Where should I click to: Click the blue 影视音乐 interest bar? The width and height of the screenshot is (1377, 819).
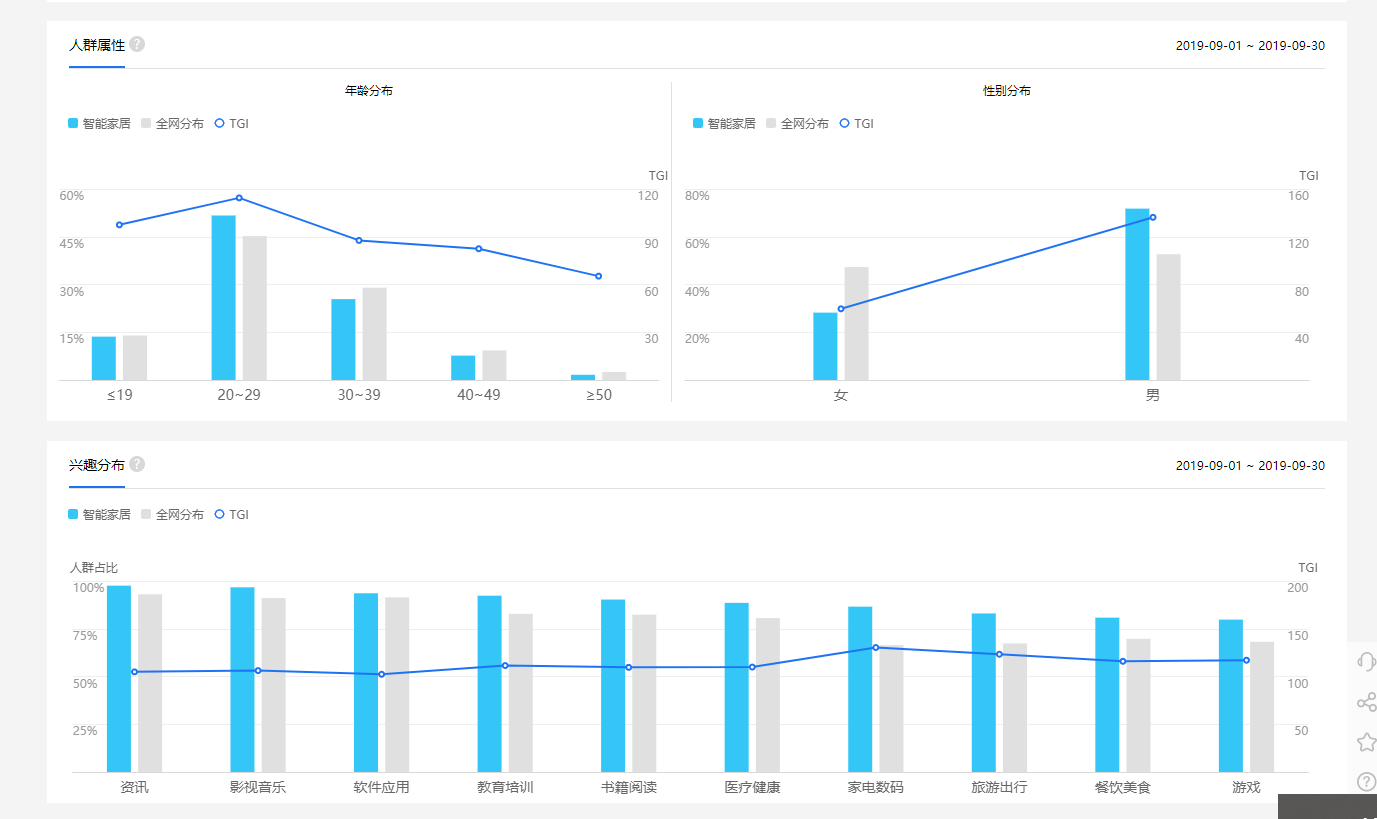[242, 680]
